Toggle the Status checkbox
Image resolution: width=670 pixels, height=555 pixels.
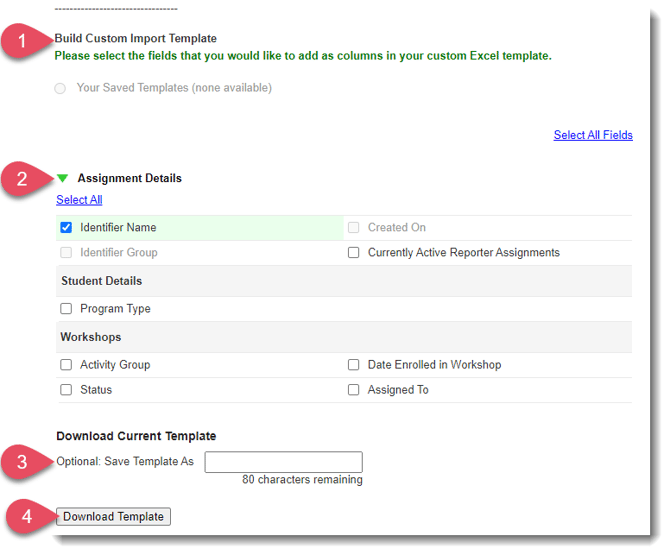67,390
